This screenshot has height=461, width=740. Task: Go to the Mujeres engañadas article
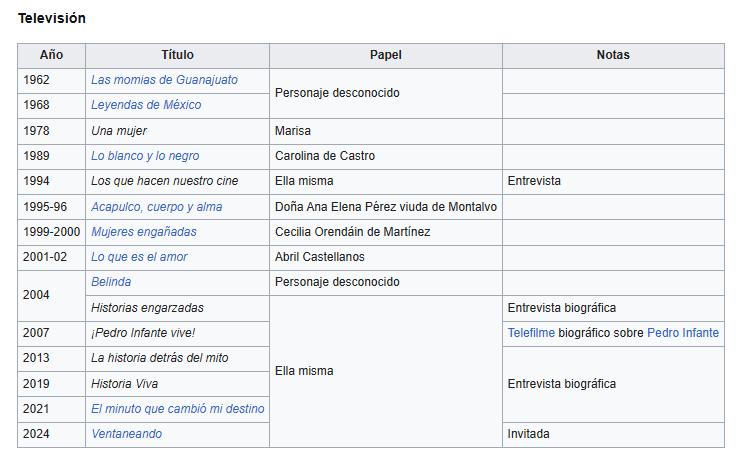143,232
